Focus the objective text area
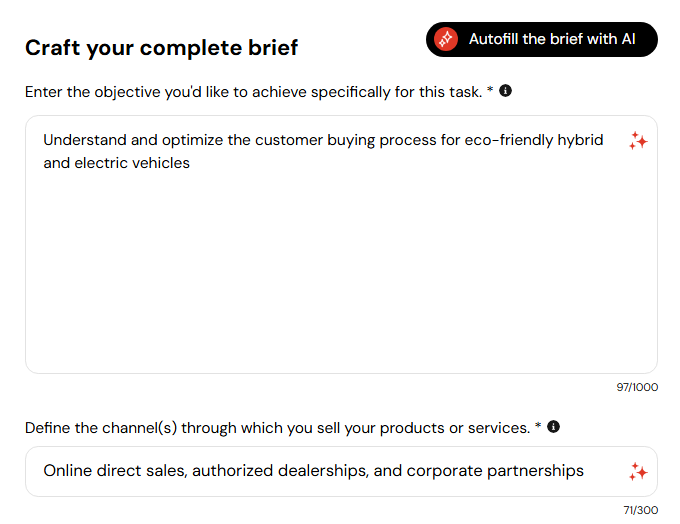The height and width of the screenshot is (524, 680). tap(341, 244)
